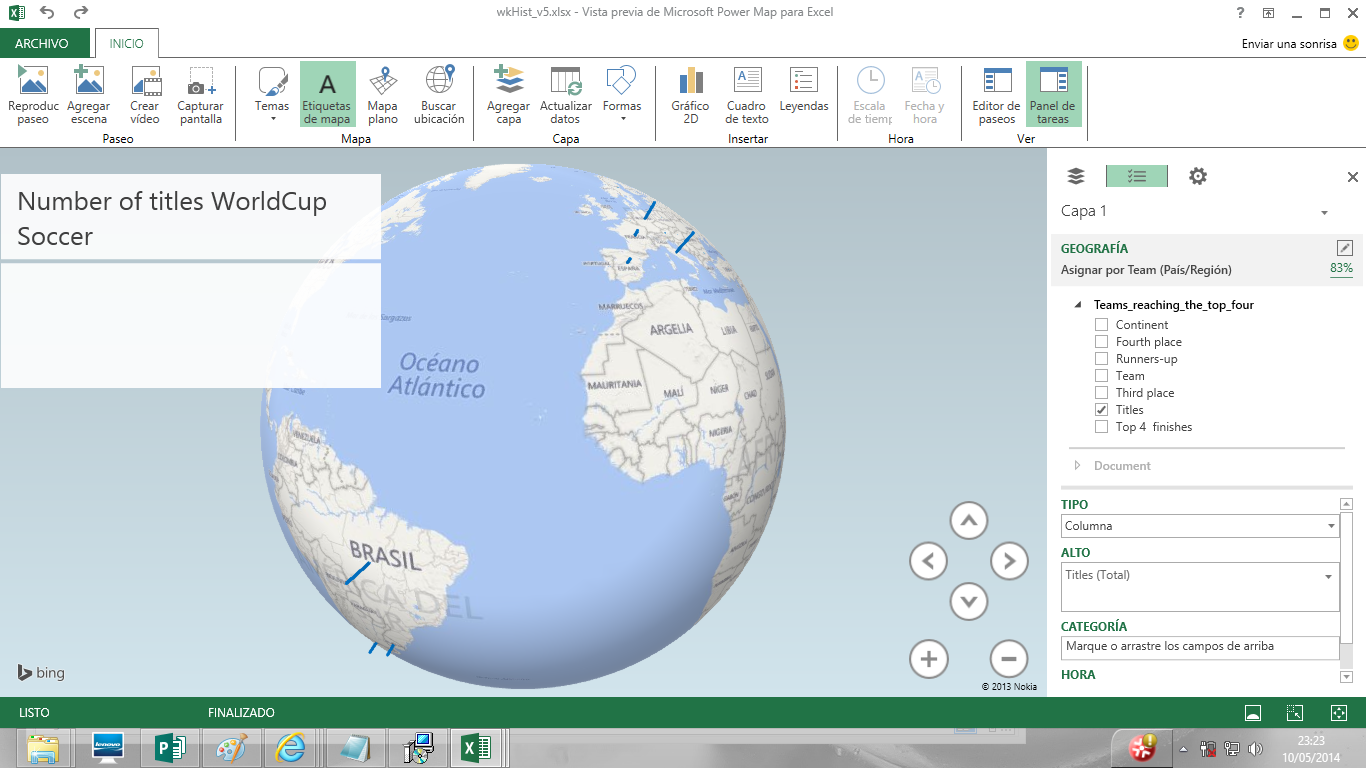Open the Crear vídeo tool
Image resolution: width=1366 pixels, height=768 pixels.
coord(144,93)
